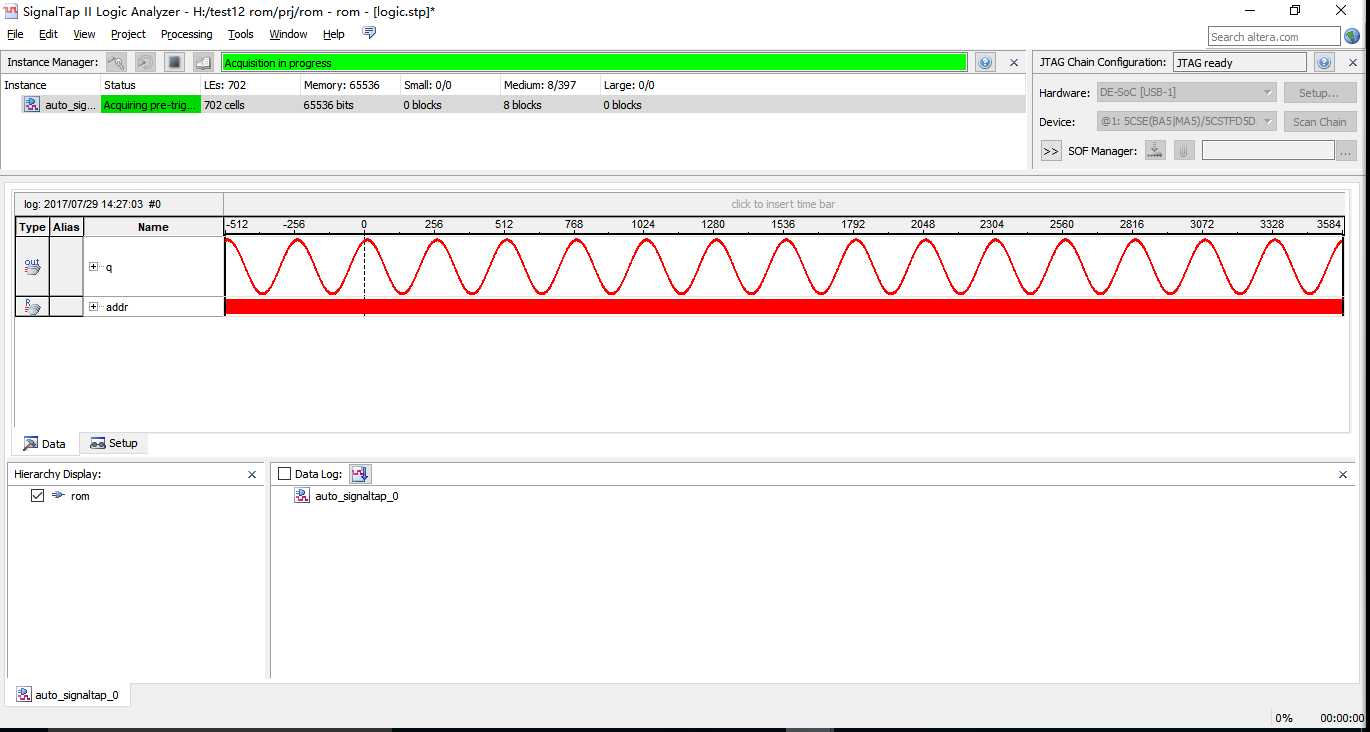The image size is (1370, 732).
Task: Click the rom entity icon in Hierarchy Display
Action: coord(58,495)
